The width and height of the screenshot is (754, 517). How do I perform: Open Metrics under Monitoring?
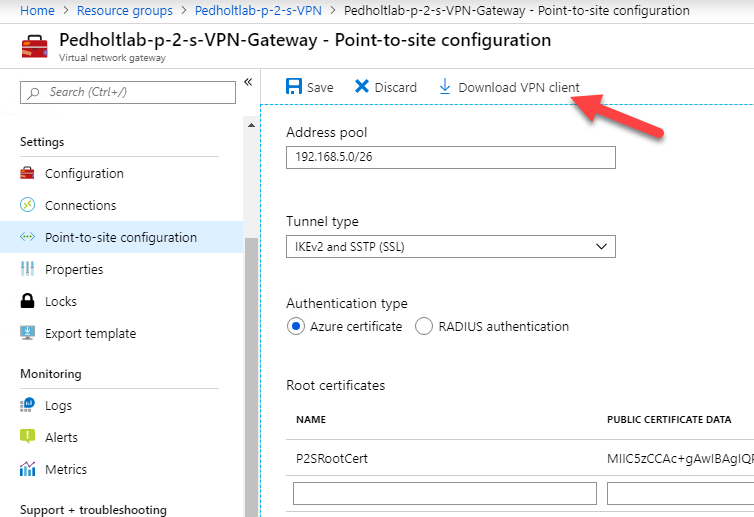click(66, 469)
